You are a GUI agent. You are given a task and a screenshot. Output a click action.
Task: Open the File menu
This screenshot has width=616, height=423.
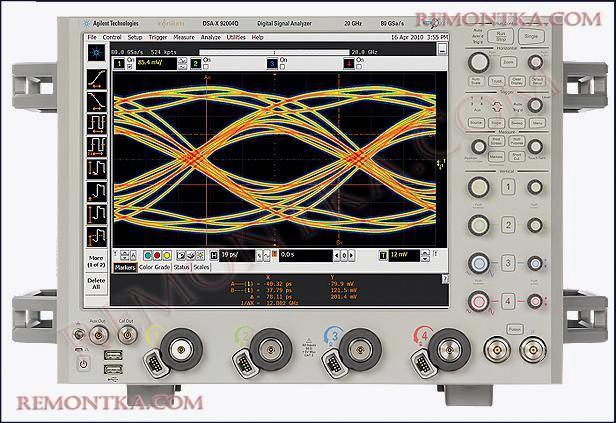click(92, 37)
